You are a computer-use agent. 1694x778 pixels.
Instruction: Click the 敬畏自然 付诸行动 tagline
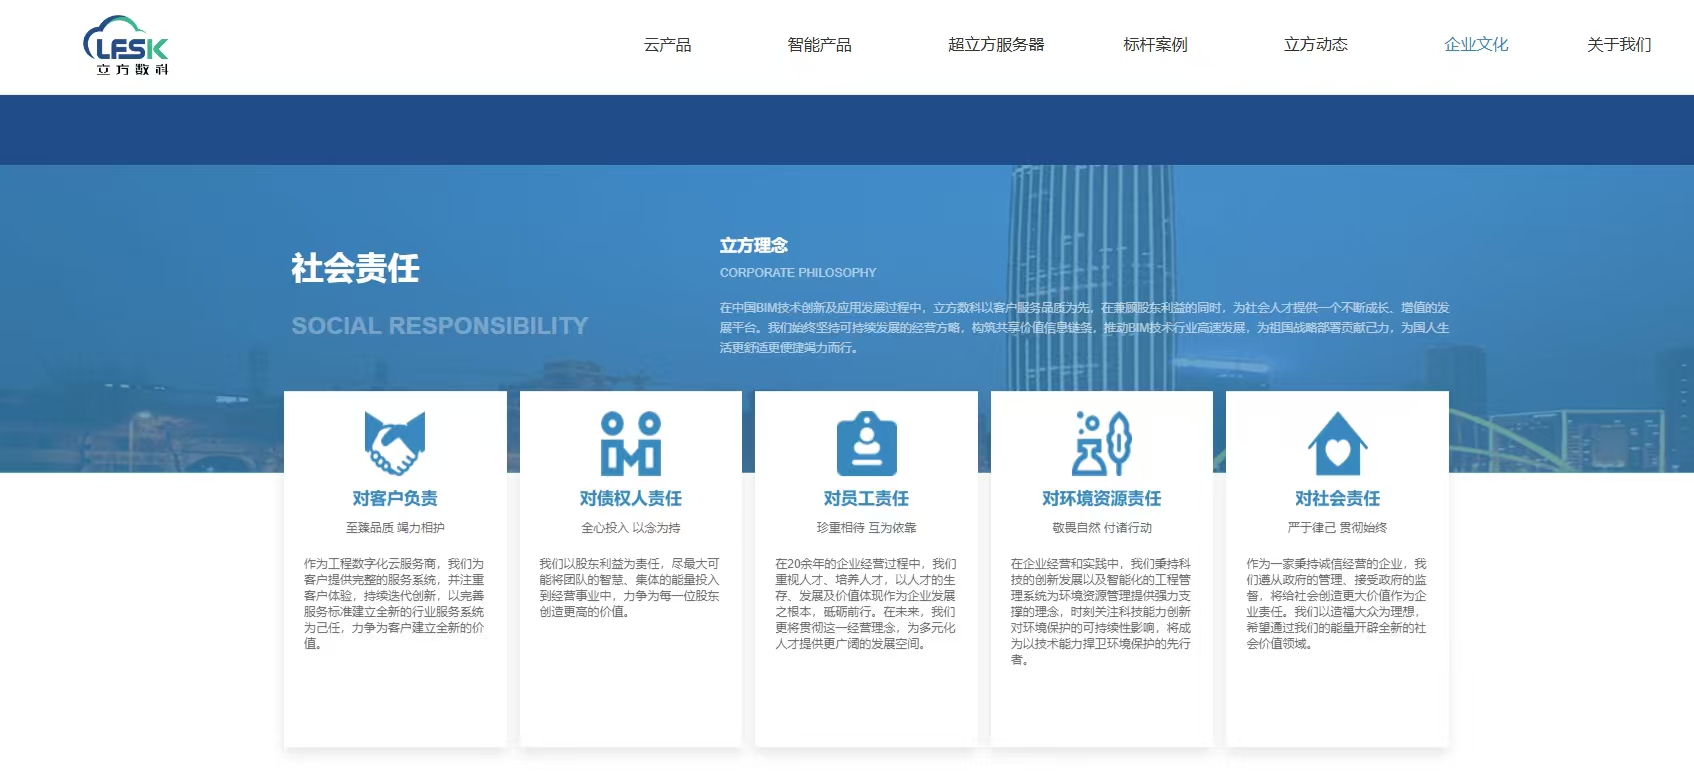1102,528
